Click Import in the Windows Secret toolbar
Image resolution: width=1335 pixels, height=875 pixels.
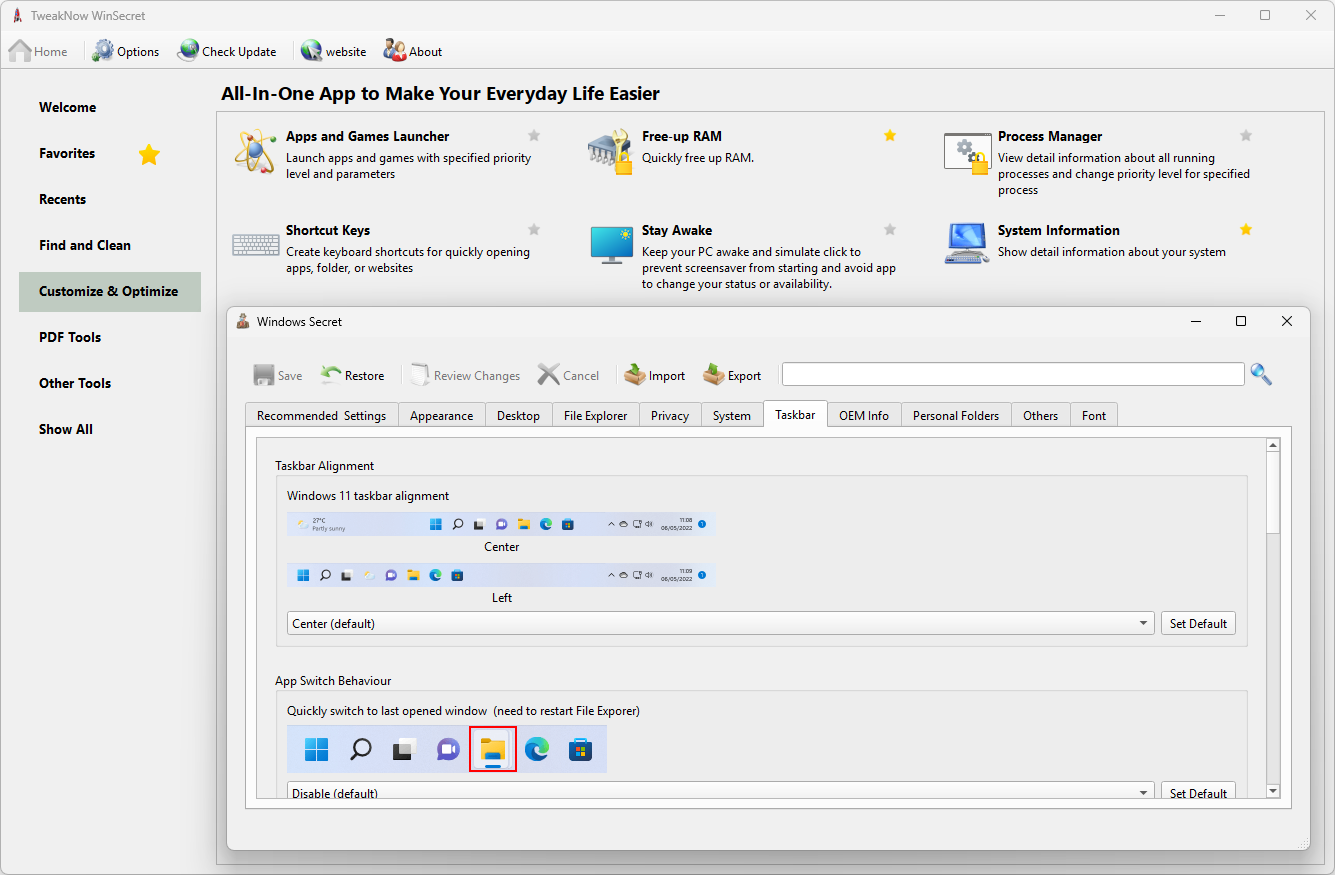point(655,375)
